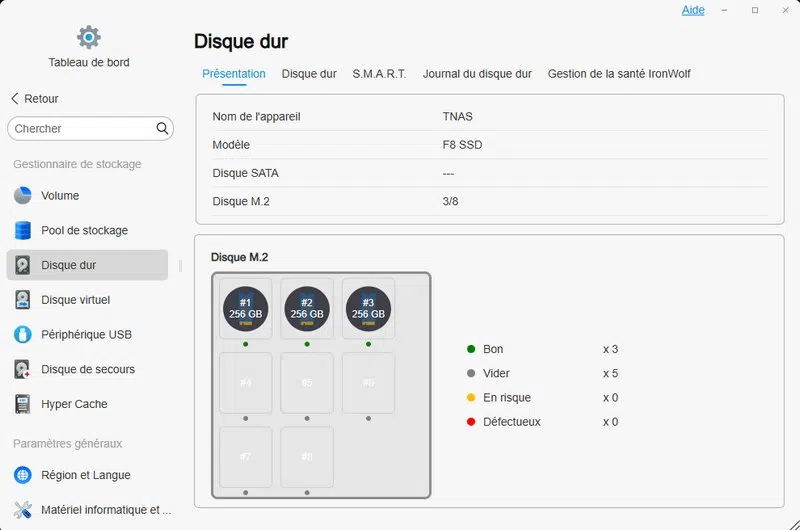Minimize the window

coord(724,10)
